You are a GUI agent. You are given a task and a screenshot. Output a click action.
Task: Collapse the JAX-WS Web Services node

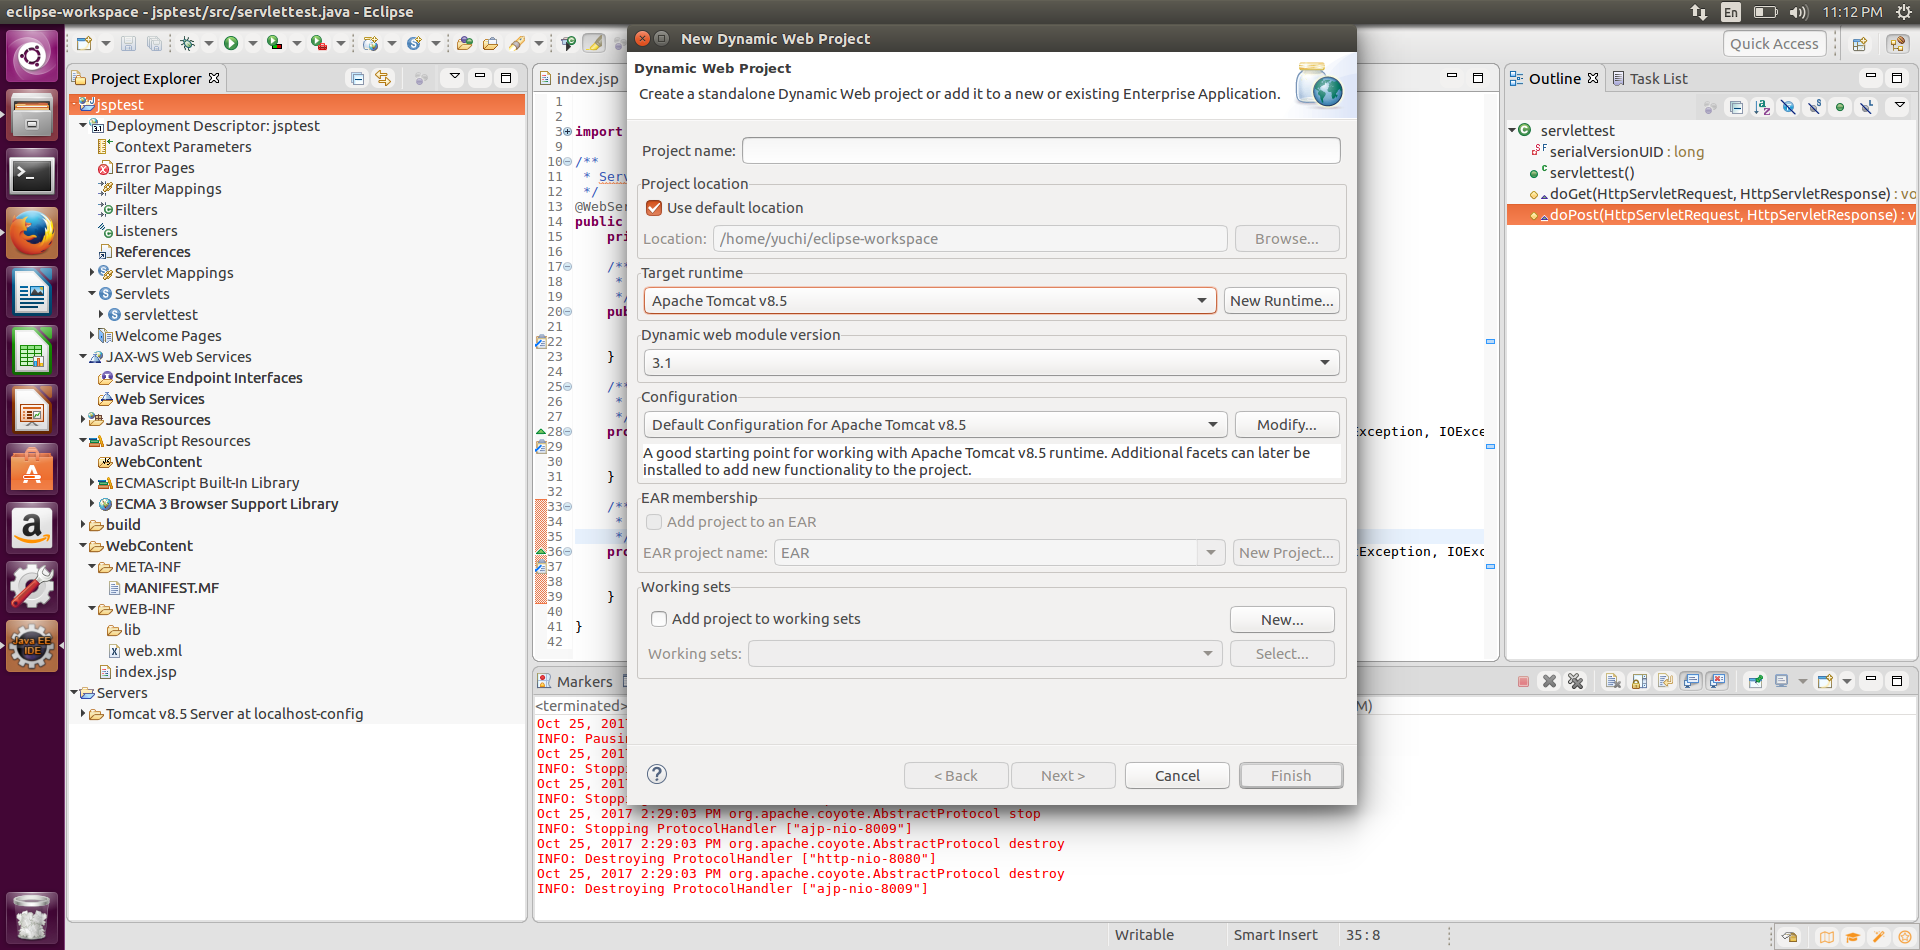(x=83, y=356)
